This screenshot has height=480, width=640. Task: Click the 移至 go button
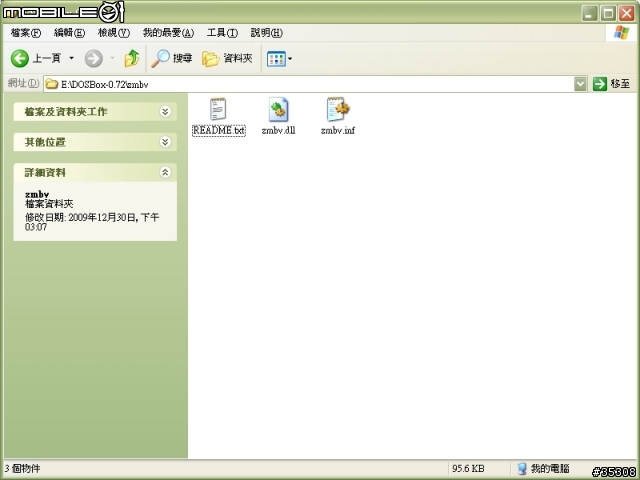[x=611, y=84]
